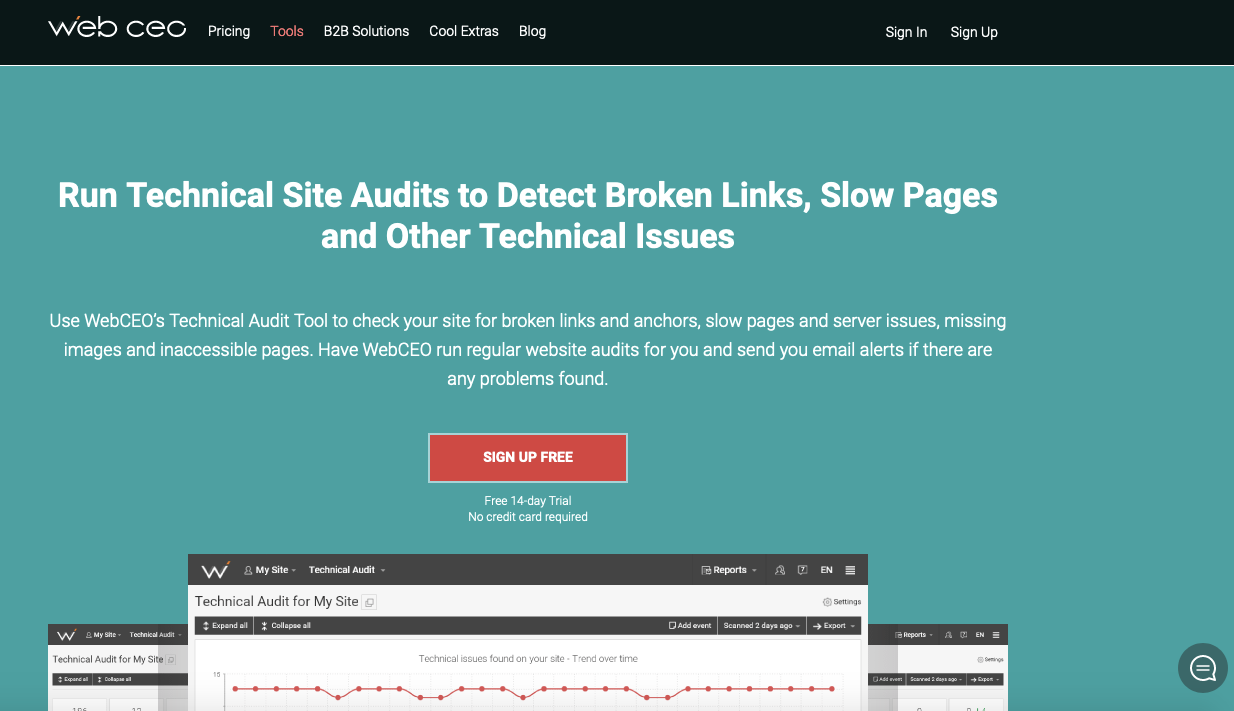Open Reports dropdown in large dashboard preview

(x=729, y=570)
